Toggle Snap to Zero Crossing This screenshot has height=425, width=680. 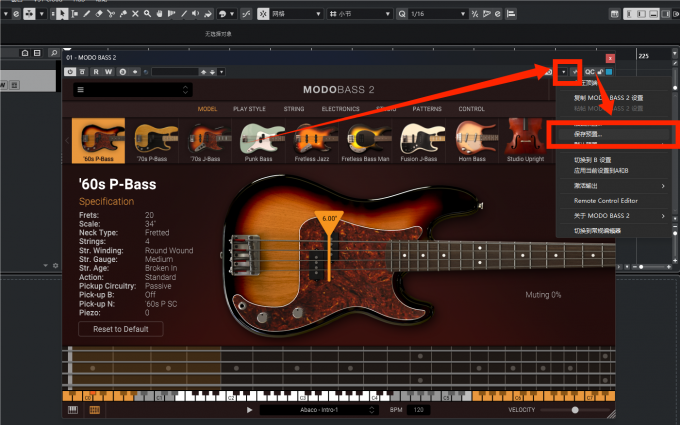(246, 14)
